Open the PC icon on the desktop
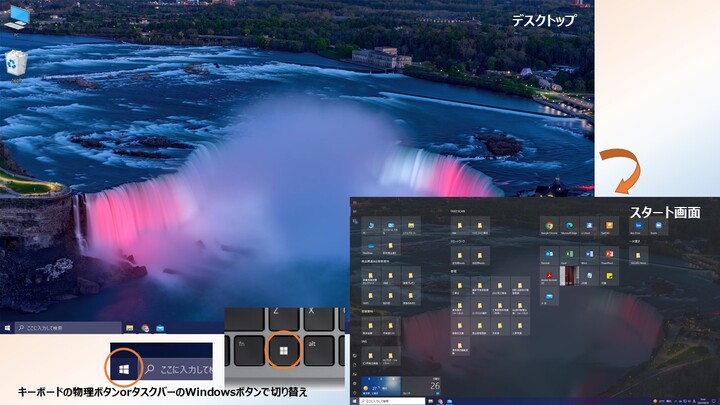 tap(17, 17)
